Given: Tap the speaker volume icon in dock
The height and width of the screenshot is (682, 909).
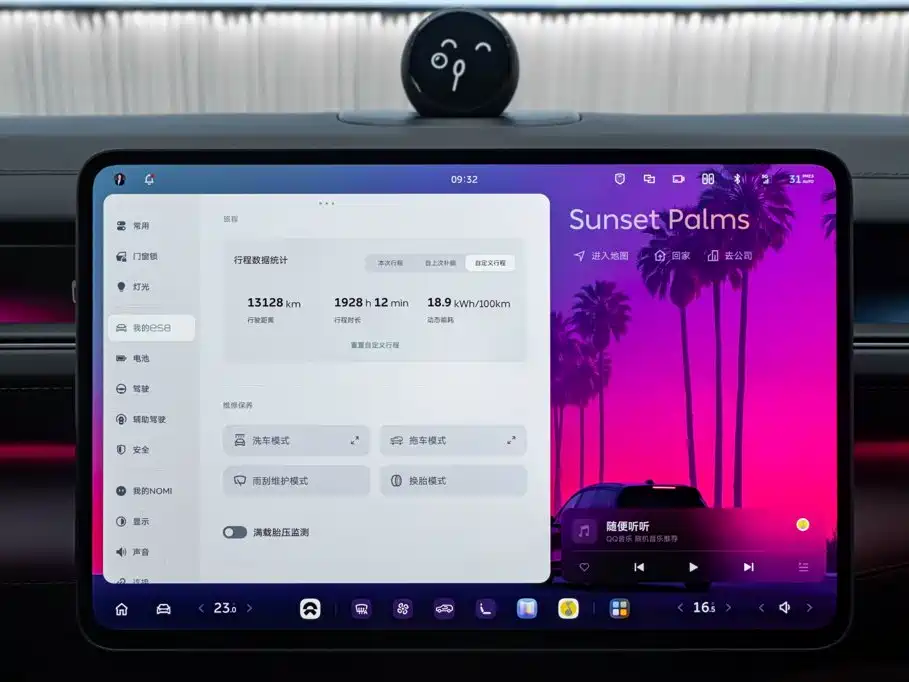Looking at the screenshot, I should click(785, 608).
